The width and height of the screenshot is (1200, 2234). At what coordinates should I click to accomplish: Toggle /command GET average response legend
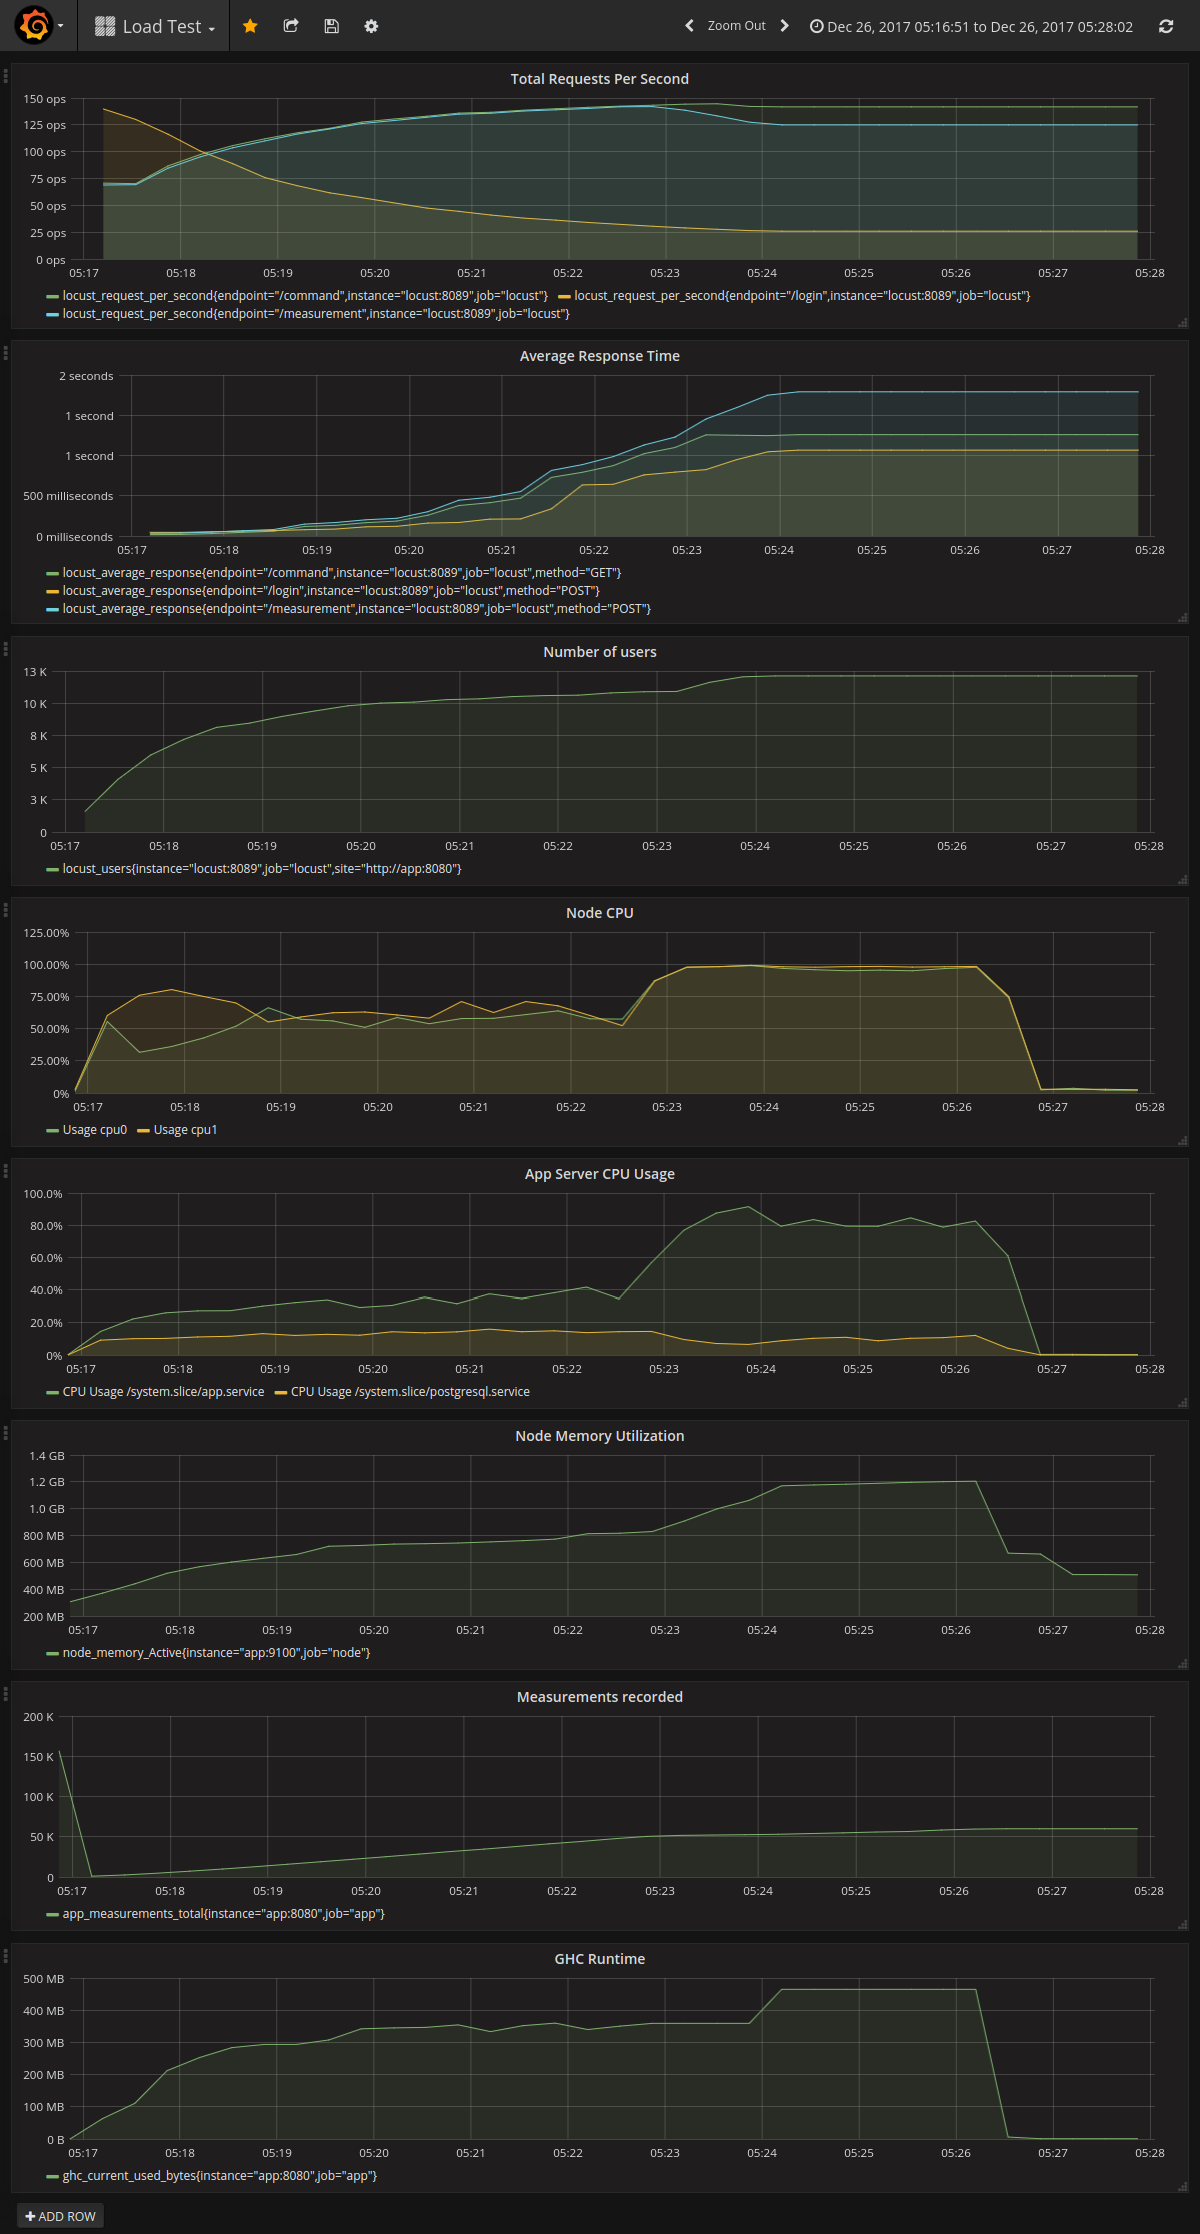342,573
